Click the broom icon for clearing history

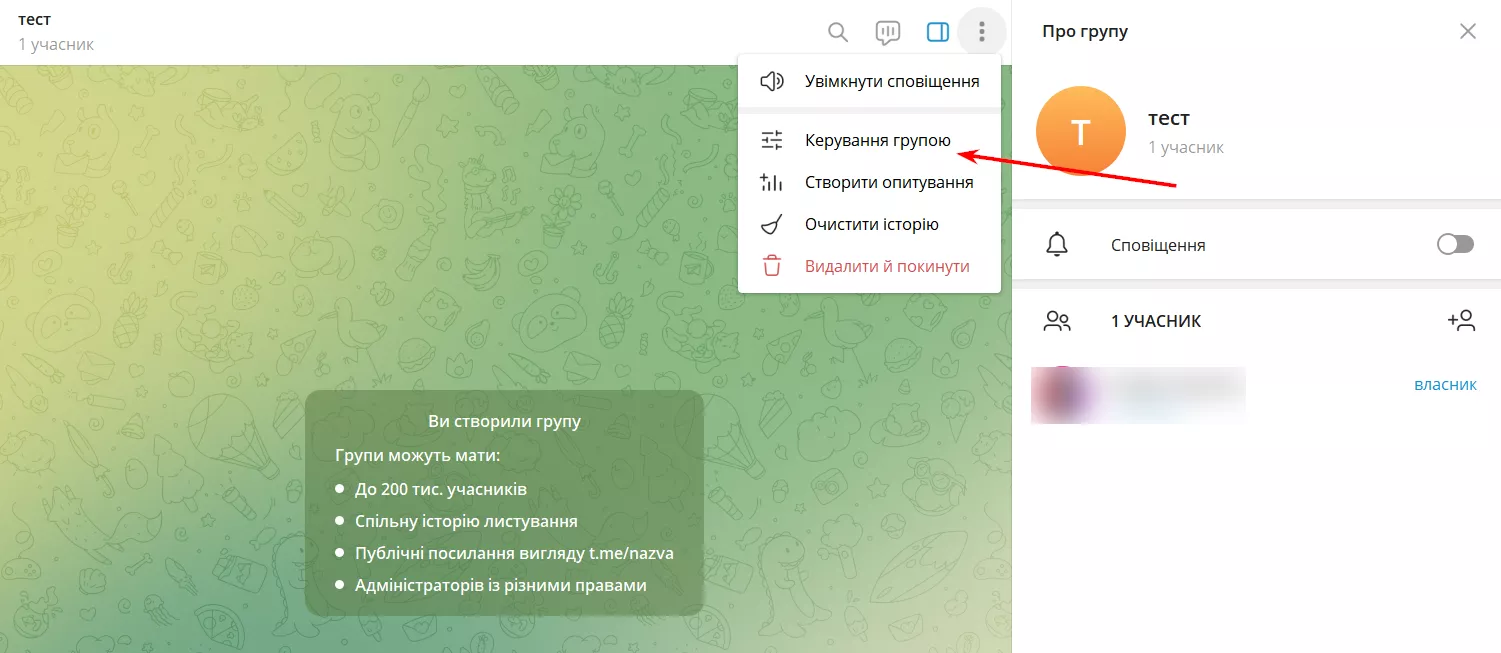click(x=772, y=225)
